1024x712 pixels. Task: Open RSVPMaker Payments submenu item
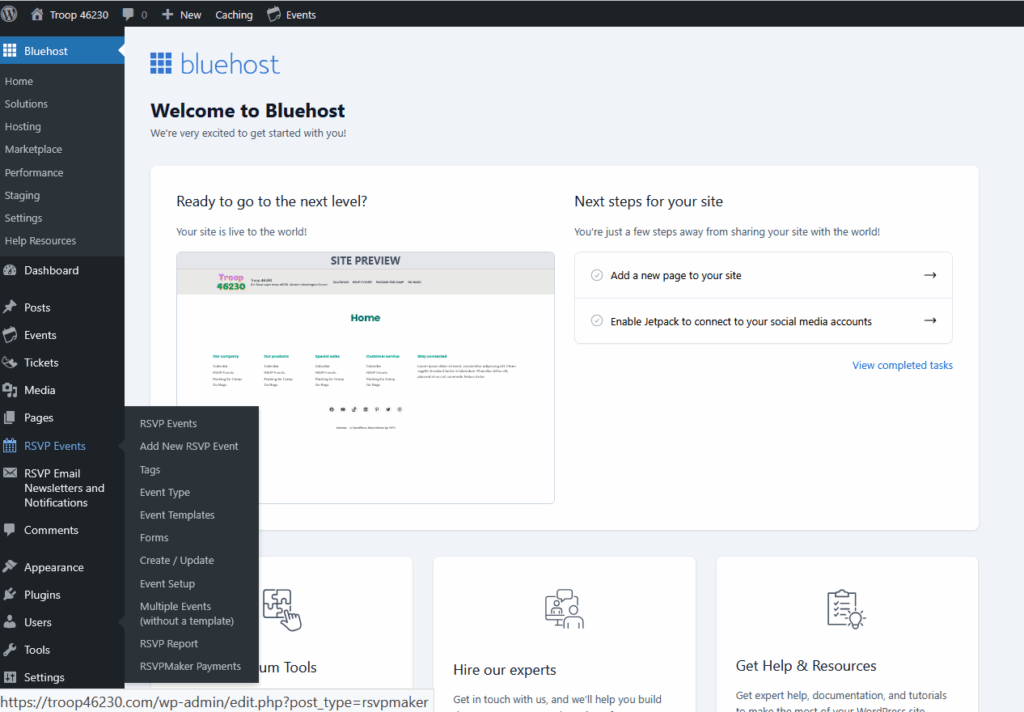click(190, 666)
